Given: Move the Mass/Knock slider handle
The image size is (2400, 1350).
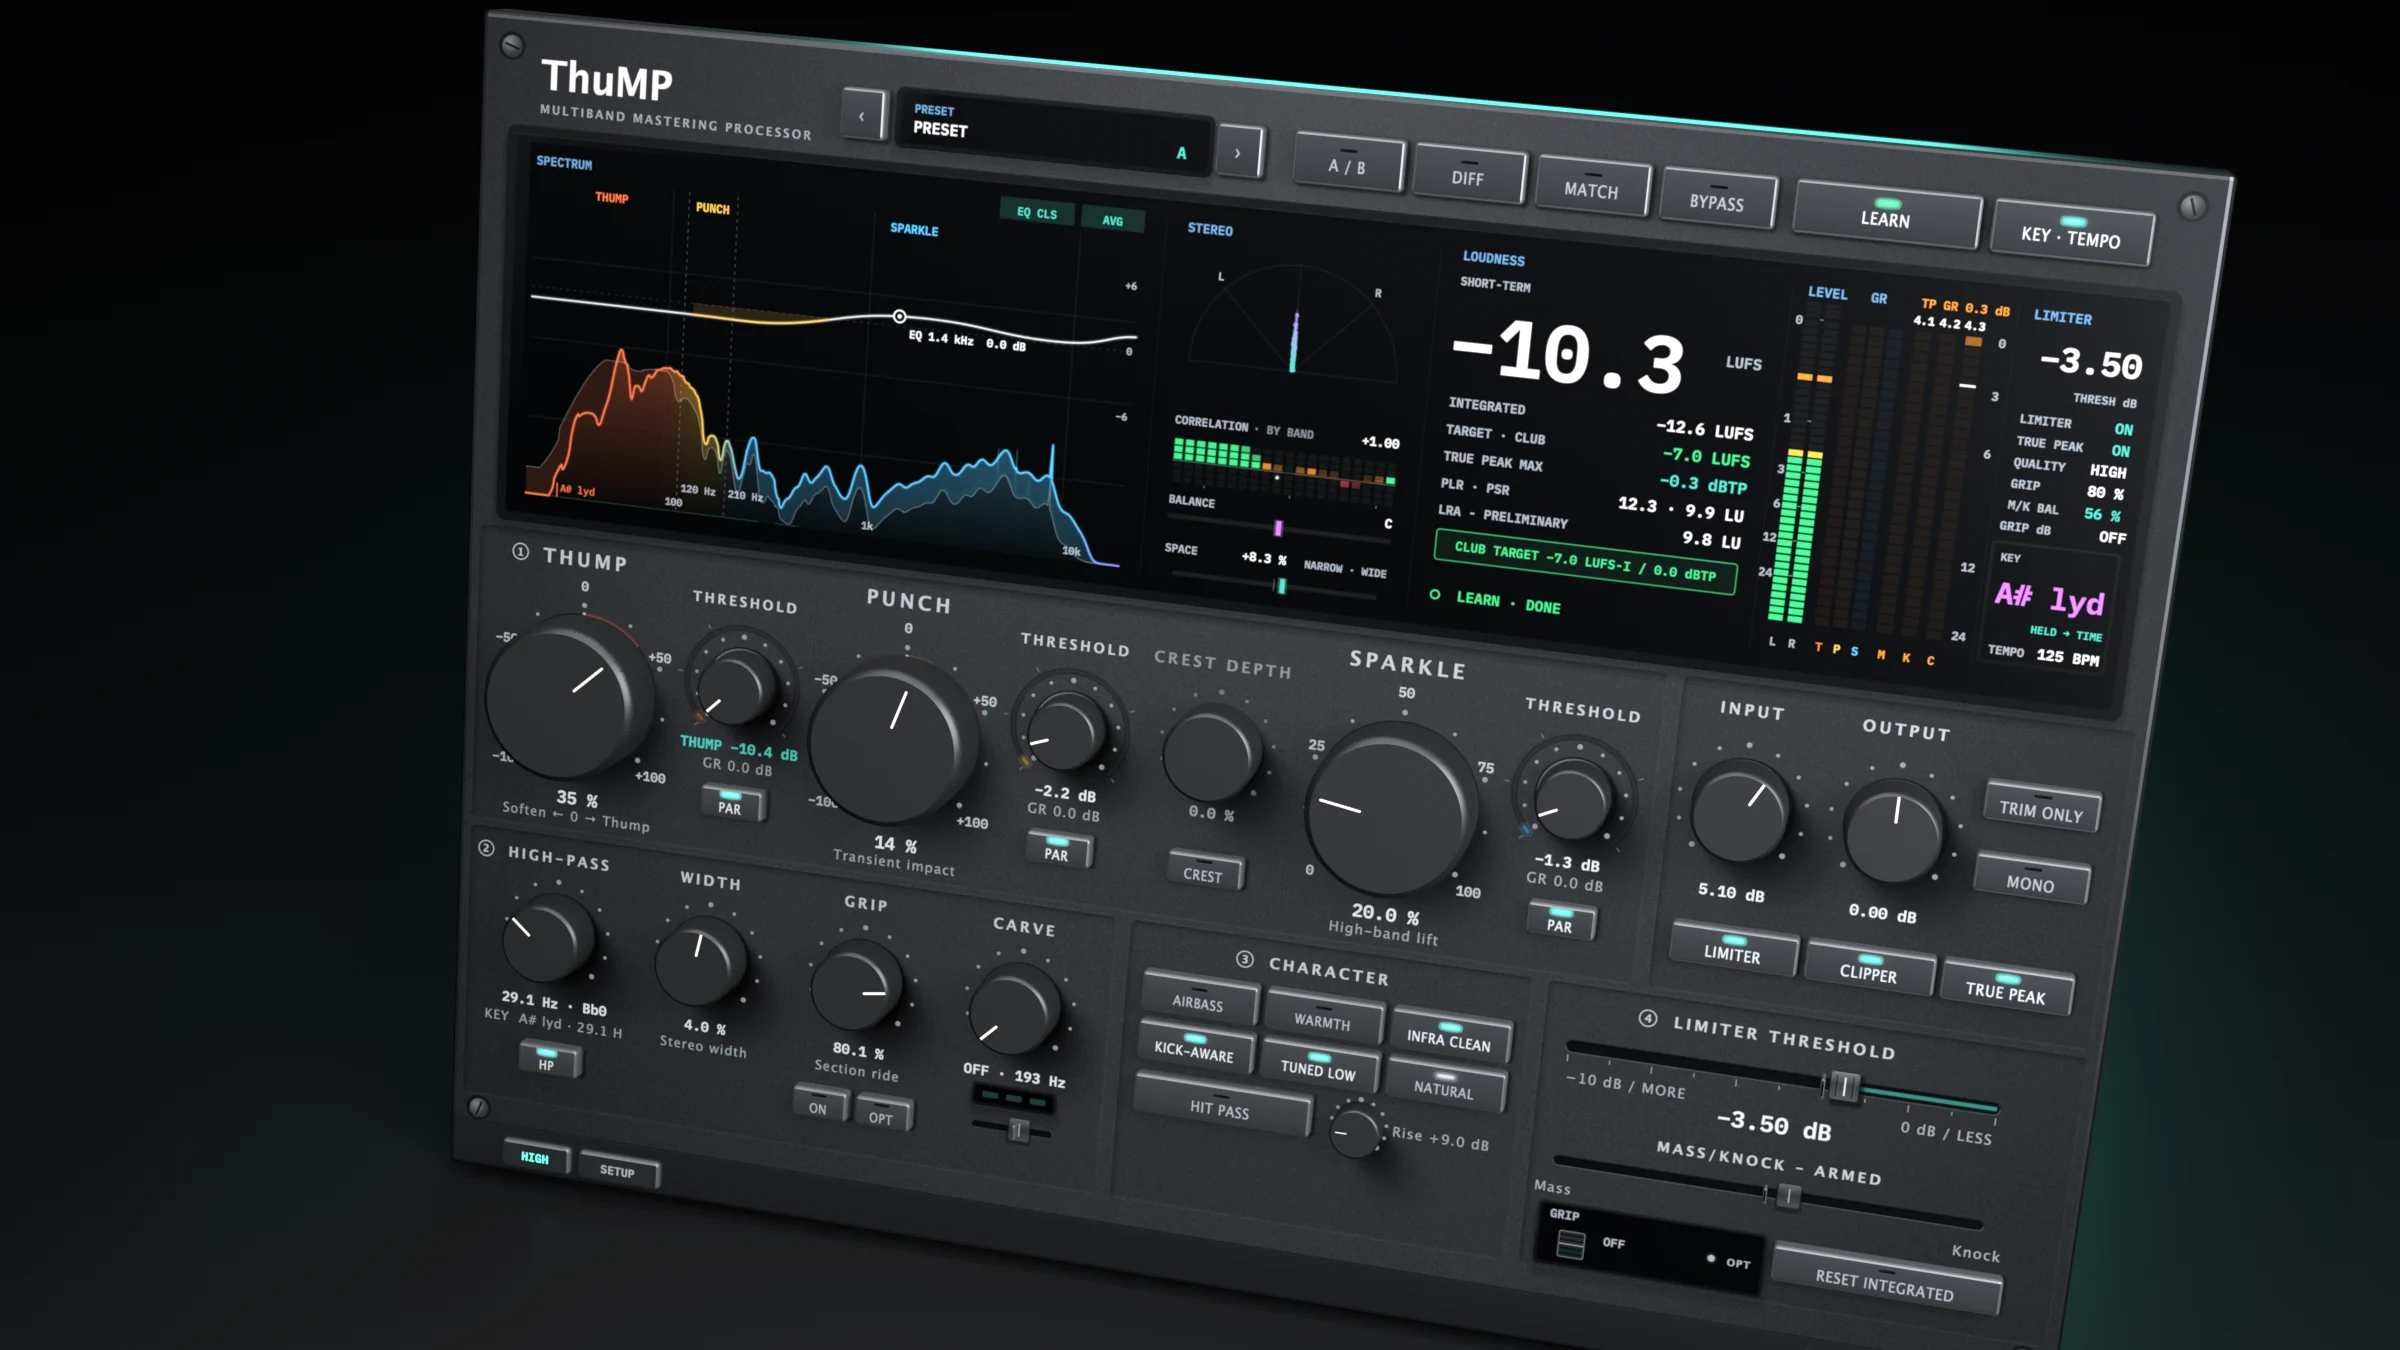Looking at the screenshot, I should 1789,1196.
